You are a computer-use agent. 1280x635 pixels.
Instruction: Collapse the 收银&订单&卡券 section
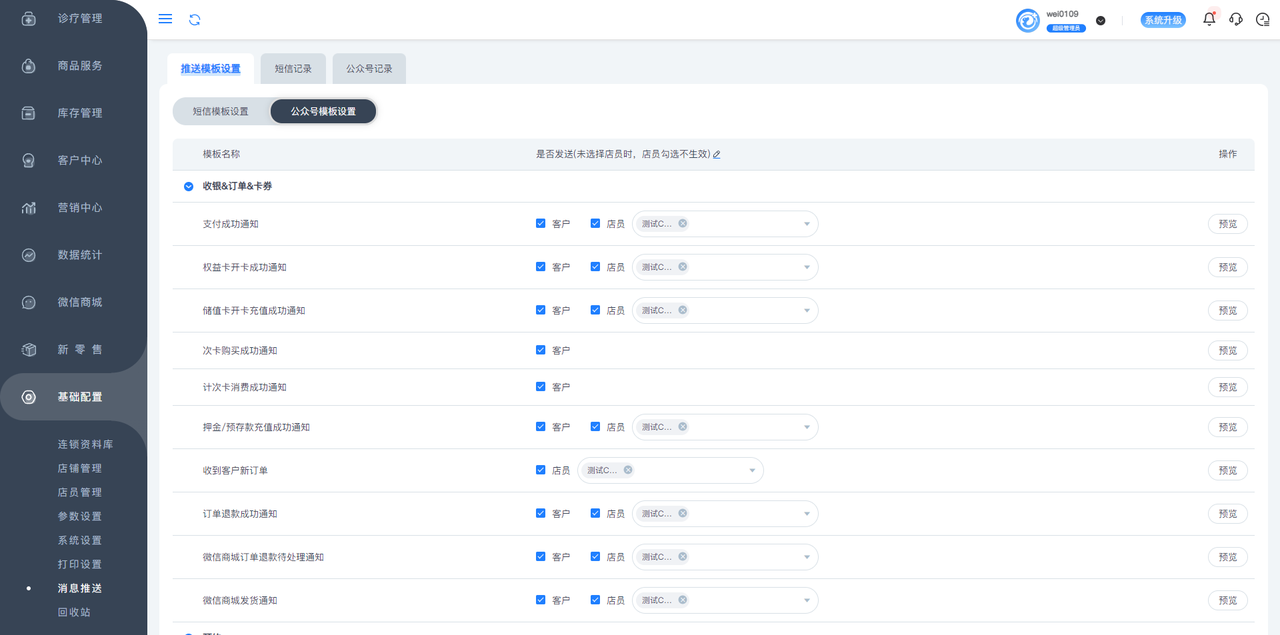point(188,186)
